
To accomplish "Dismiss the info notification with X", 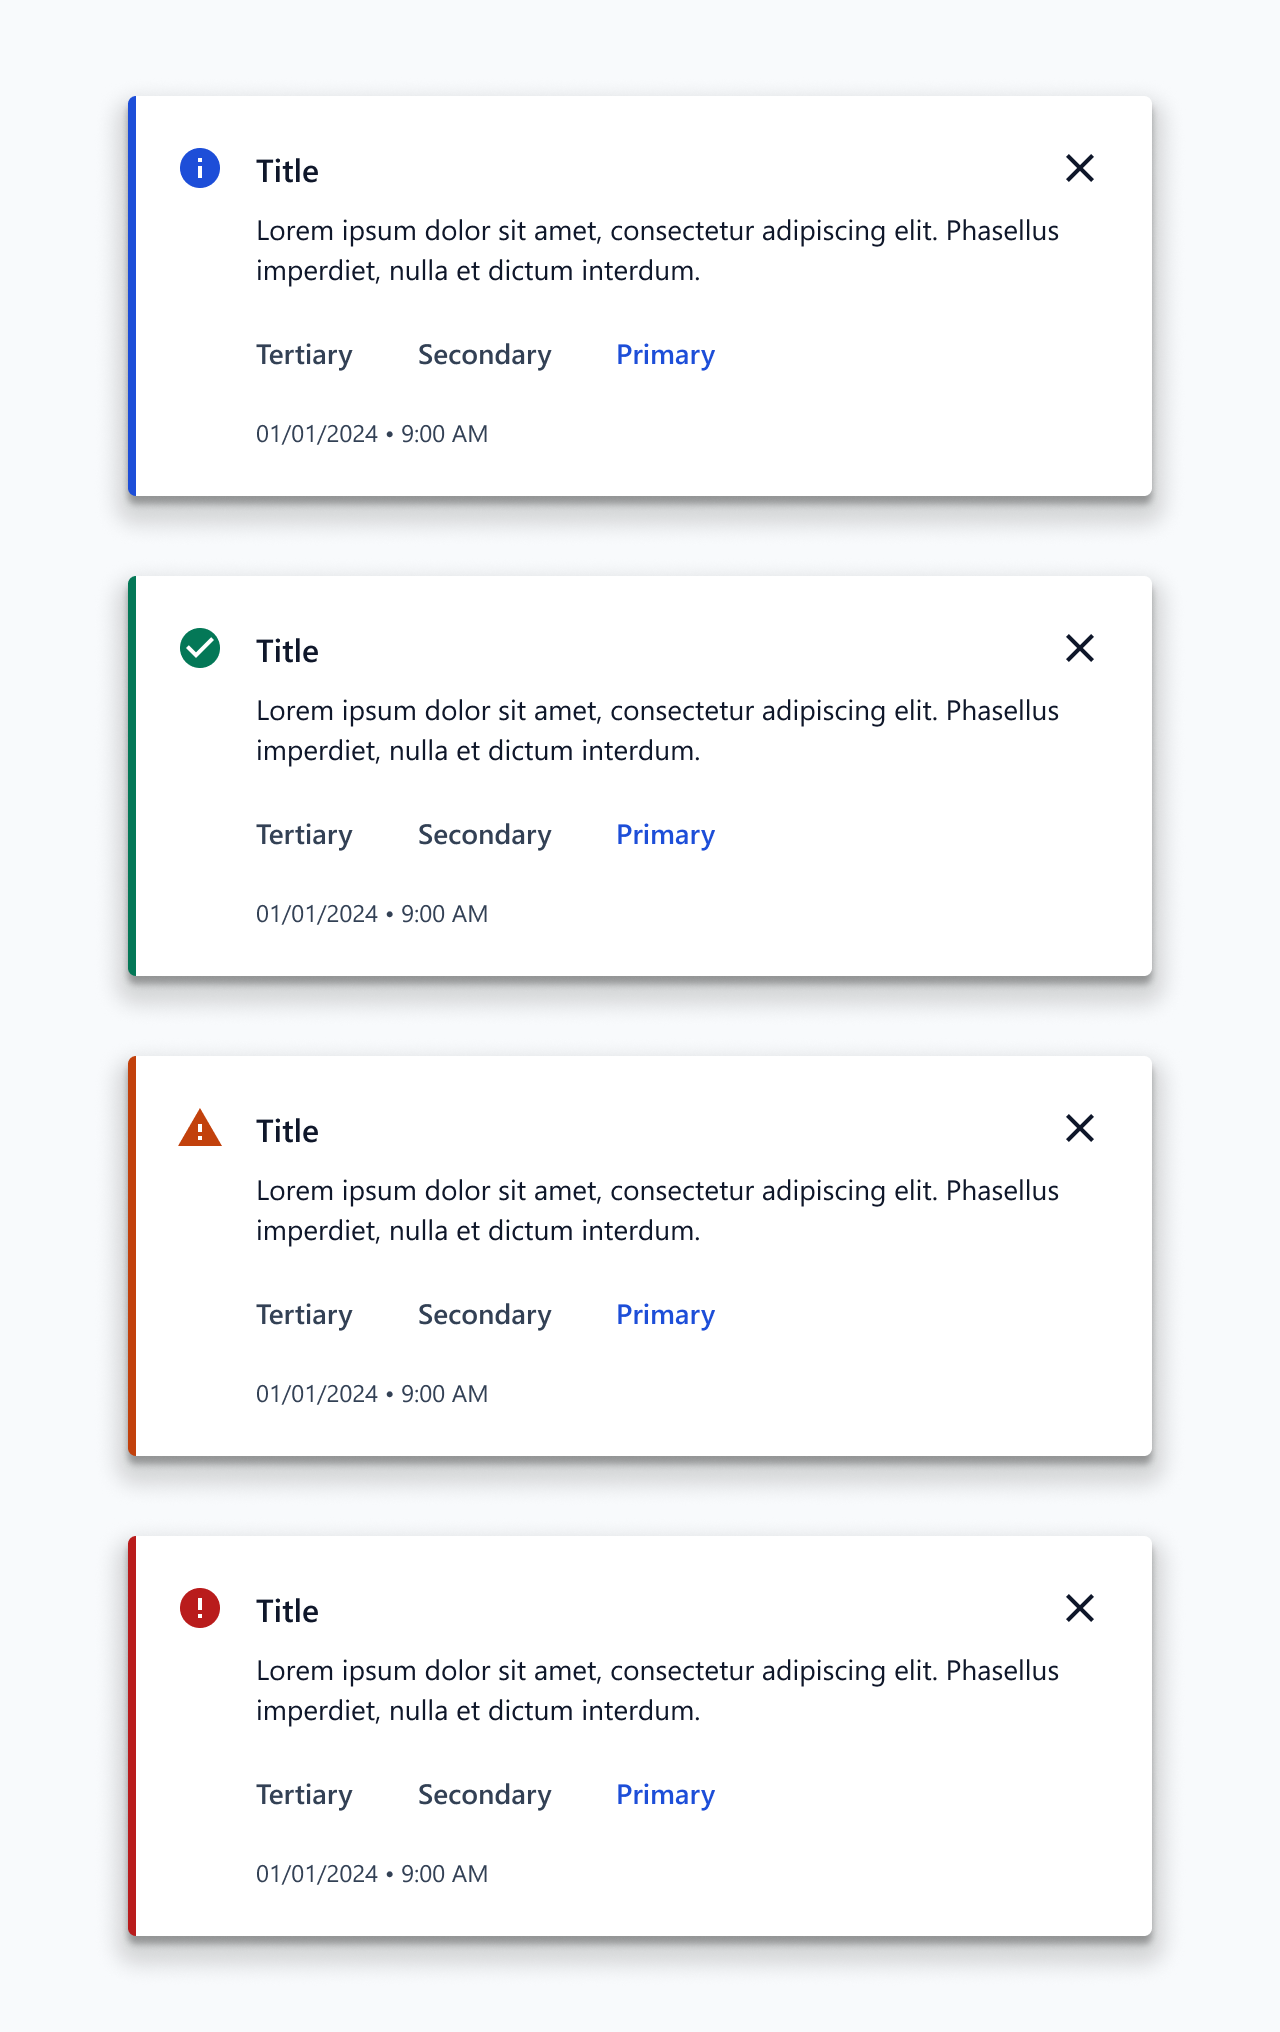I will pos(1080,168).
